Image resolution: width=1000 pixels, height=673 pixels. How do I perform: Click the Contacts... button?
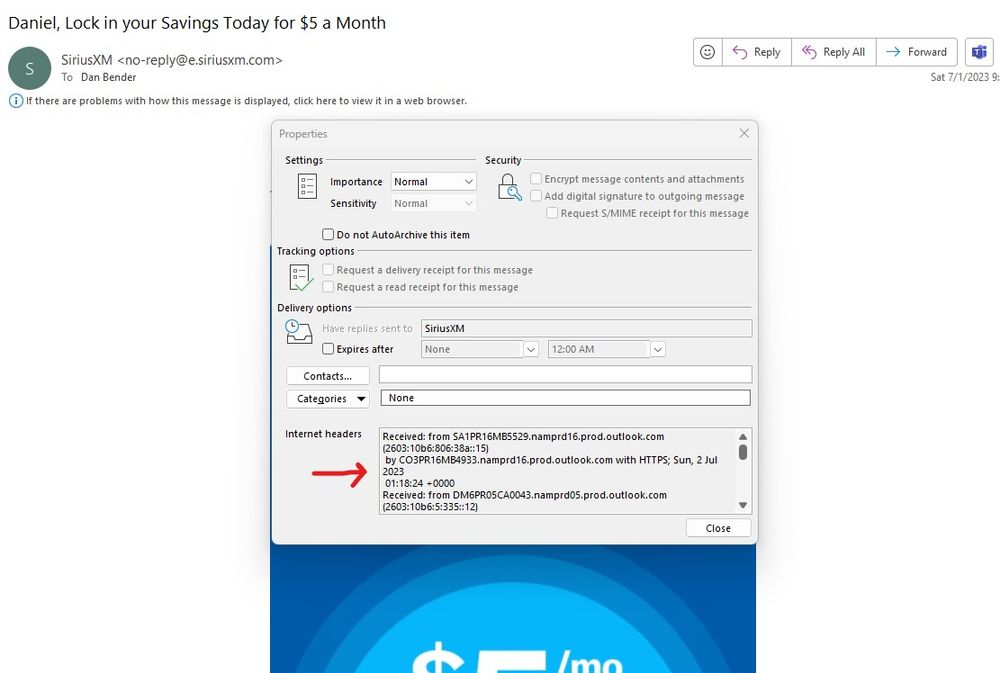pyautogui.click(x=328, y=376)
